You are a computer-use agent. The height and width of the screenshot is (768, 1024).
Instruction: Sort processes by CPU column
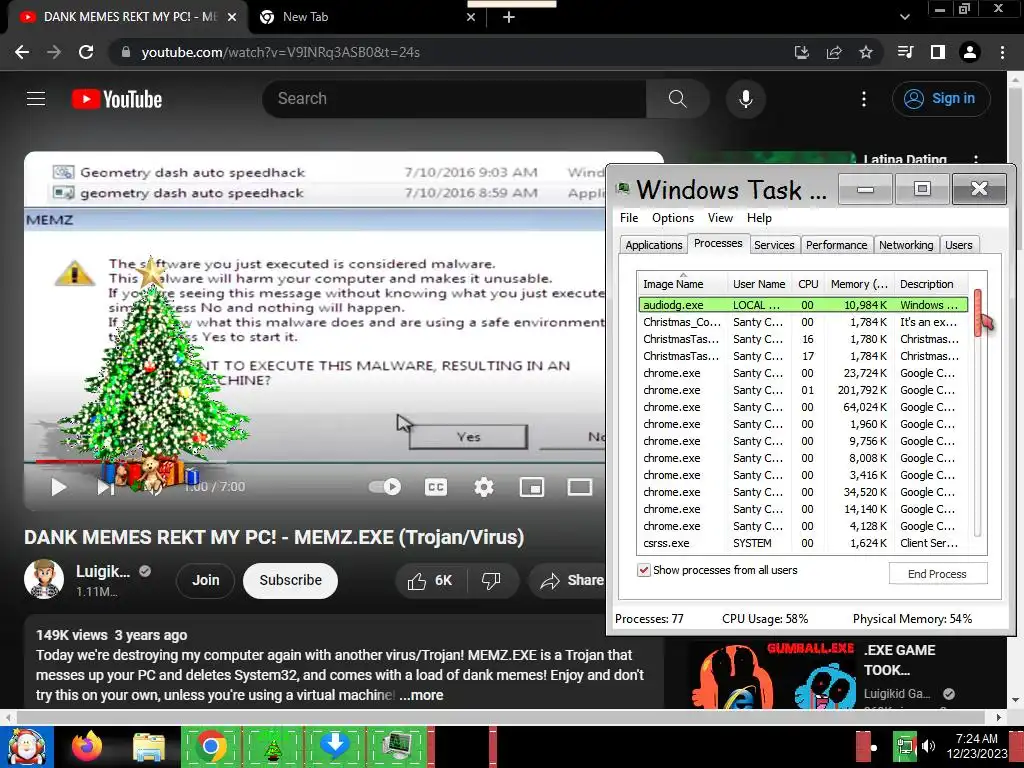808,284
